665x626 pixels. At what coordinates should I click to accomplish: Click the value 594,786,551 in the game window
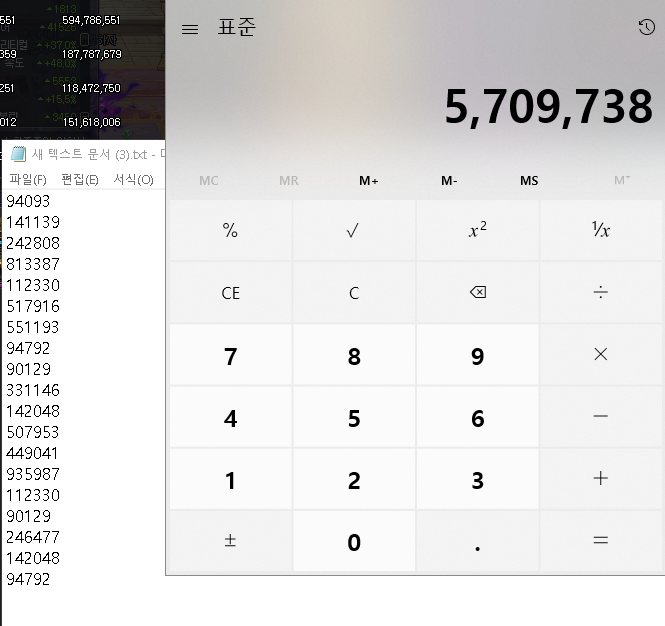(x=91, y=20)
